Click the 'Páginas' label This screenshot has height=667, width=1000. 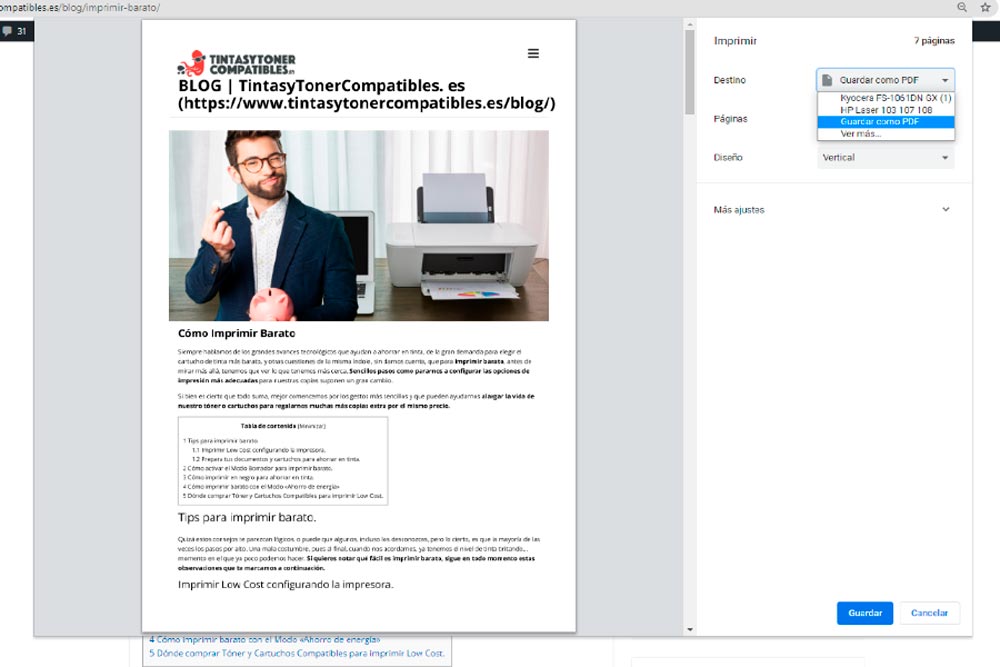[x=730, y=119]
